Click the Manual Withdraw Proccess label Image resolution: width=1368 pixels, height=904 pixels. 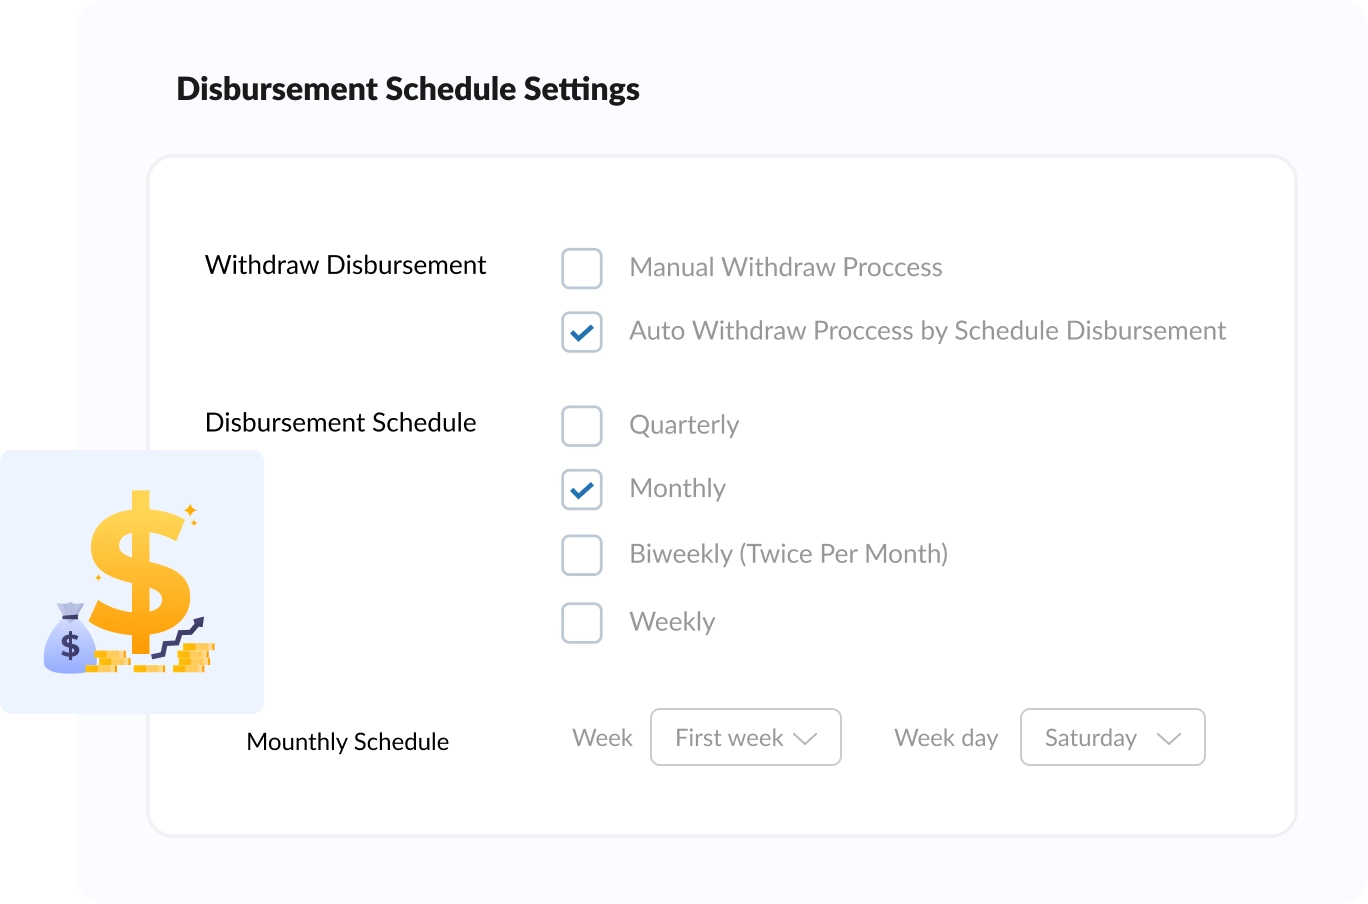(x=786, y=267)
